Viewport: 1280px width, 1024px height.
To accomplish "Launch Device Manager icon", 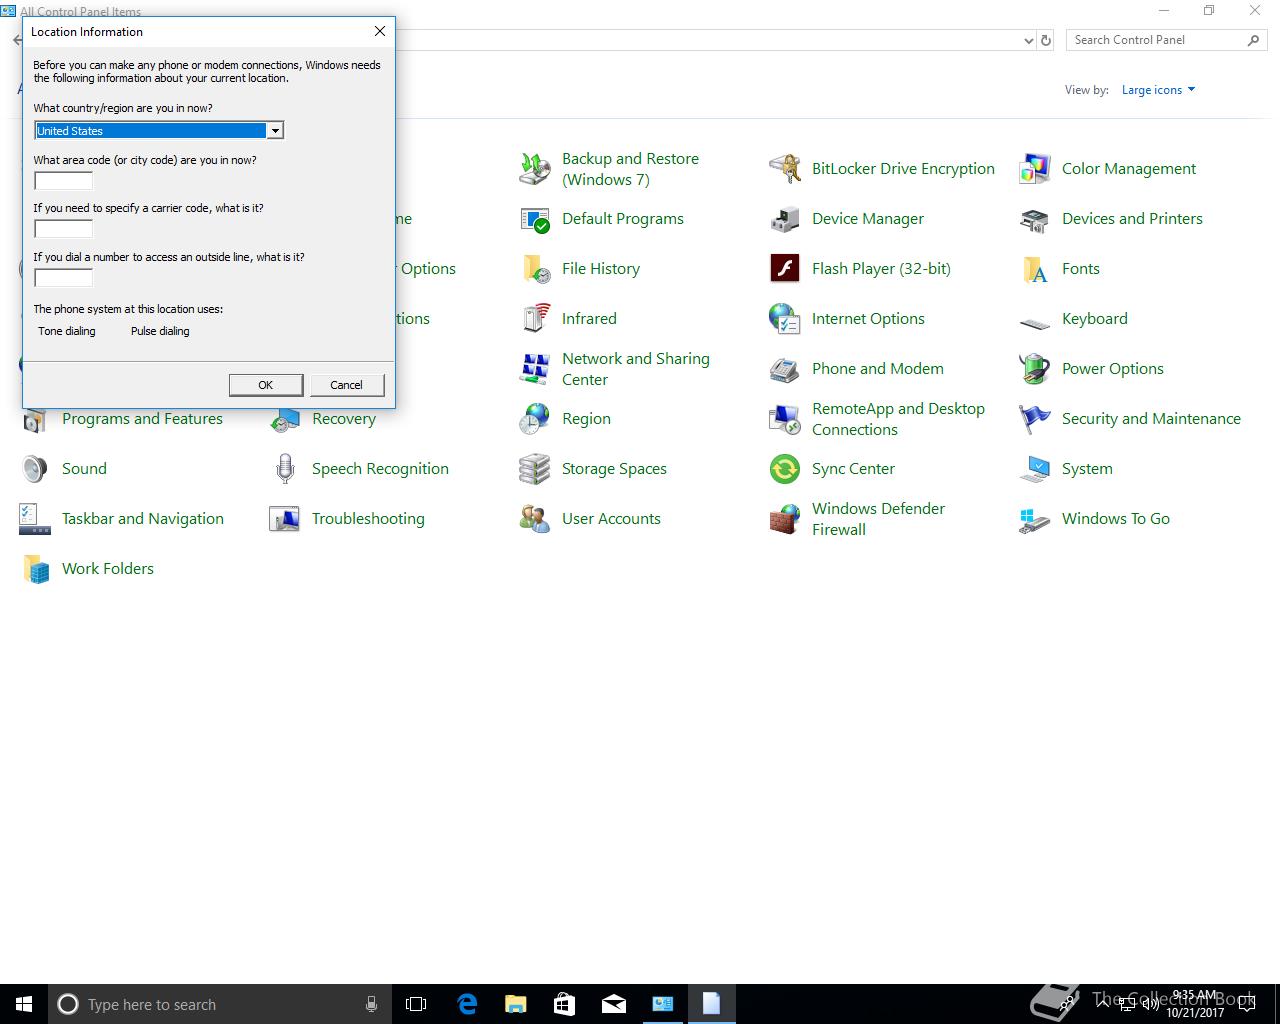I will tap(785, 219).
